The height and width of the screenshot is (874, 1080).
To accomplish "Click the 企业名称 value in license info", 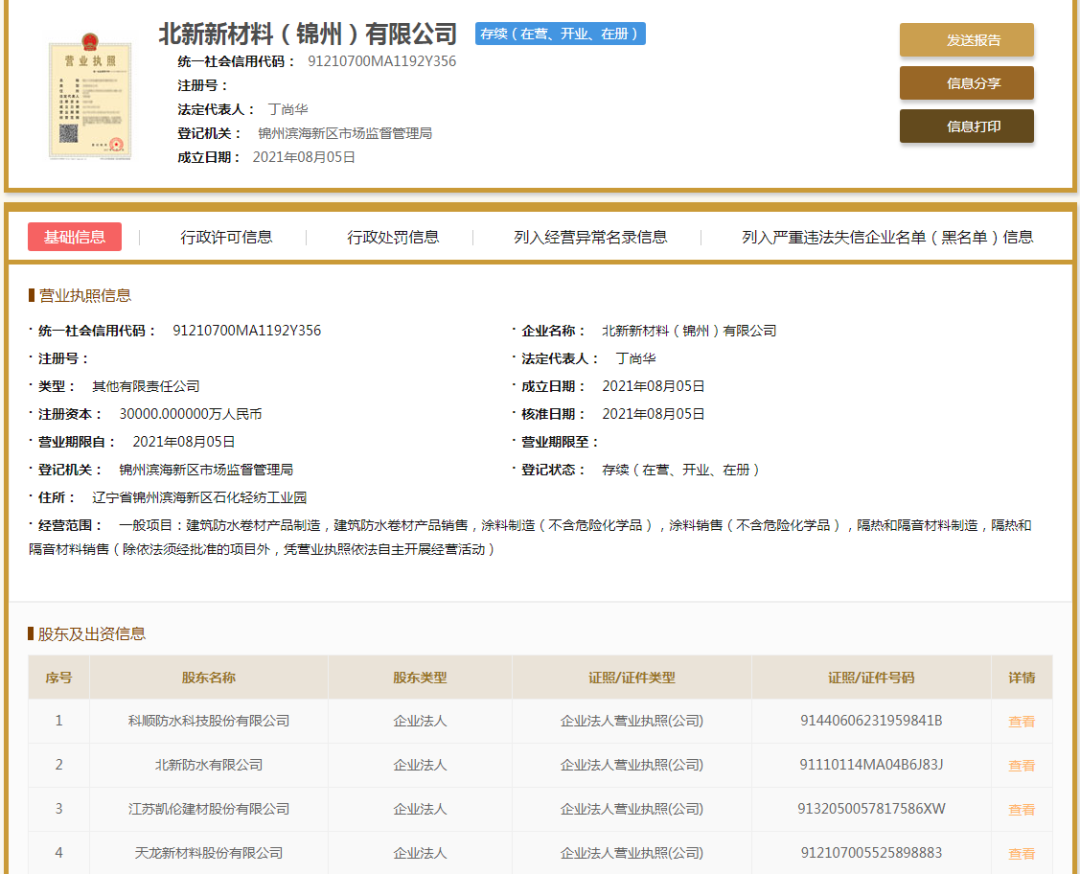I will tap(689, 331).
